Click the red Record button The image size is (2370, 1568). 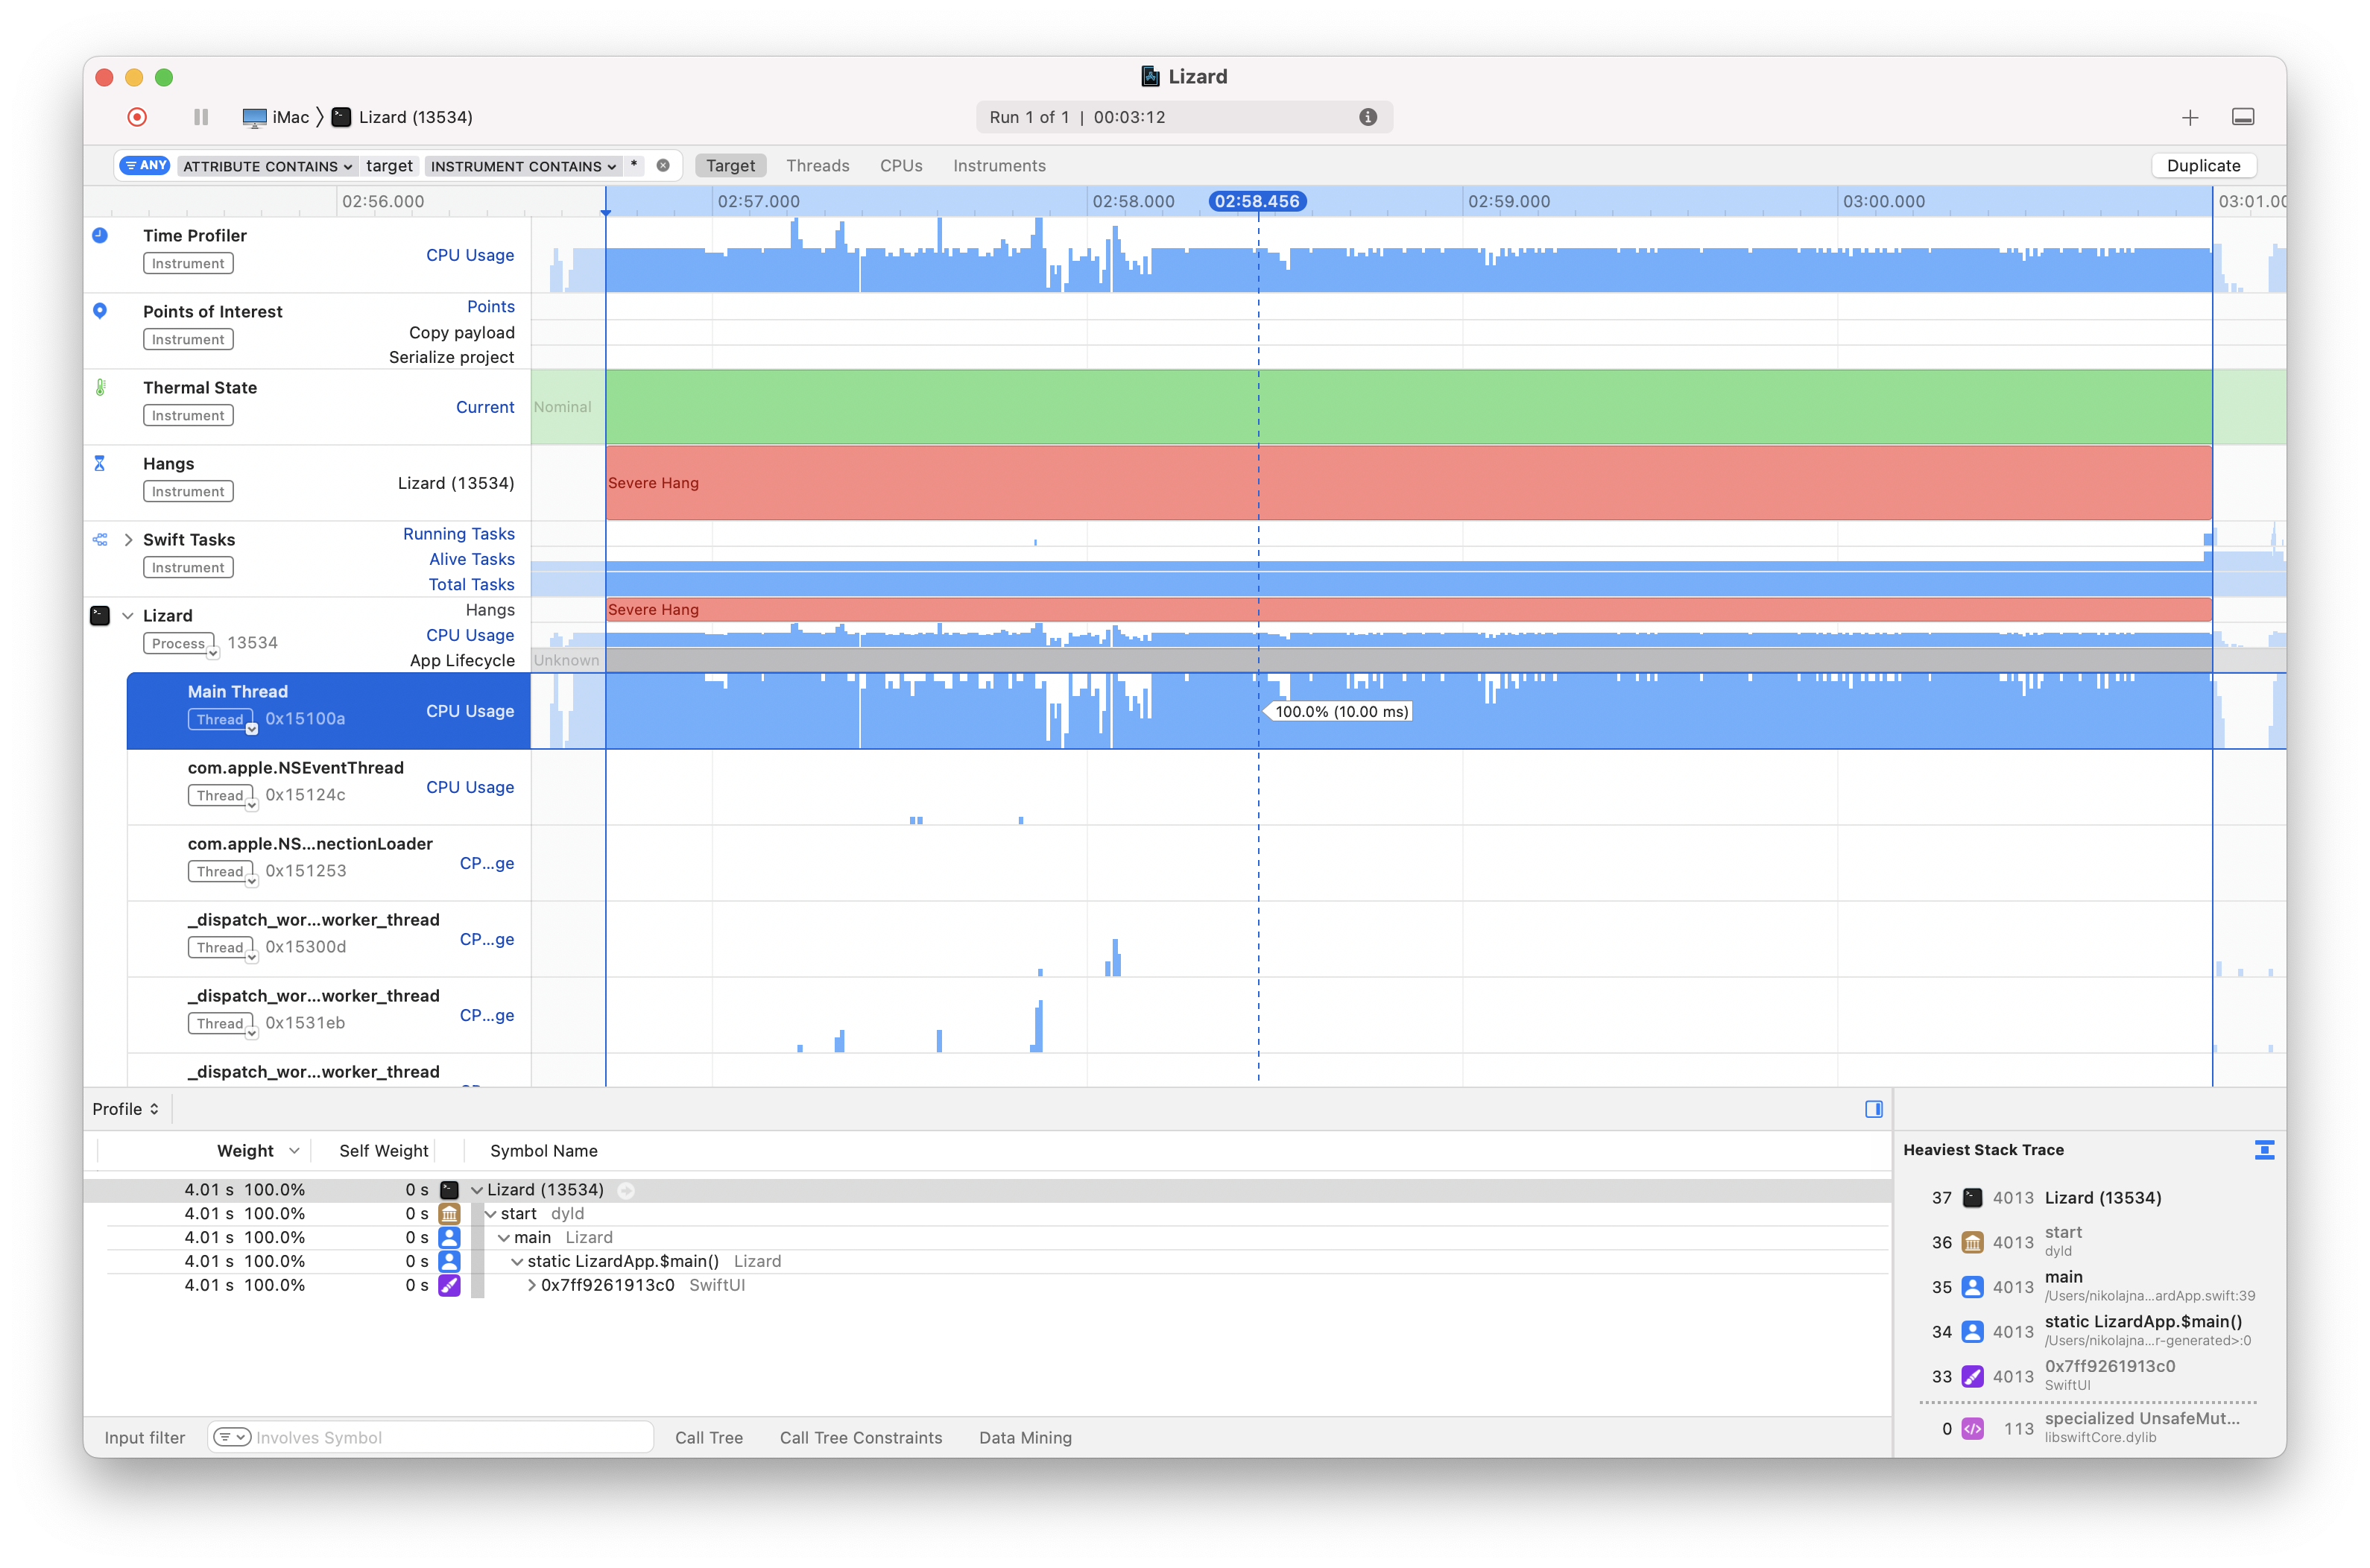click(x=137, y=117)
